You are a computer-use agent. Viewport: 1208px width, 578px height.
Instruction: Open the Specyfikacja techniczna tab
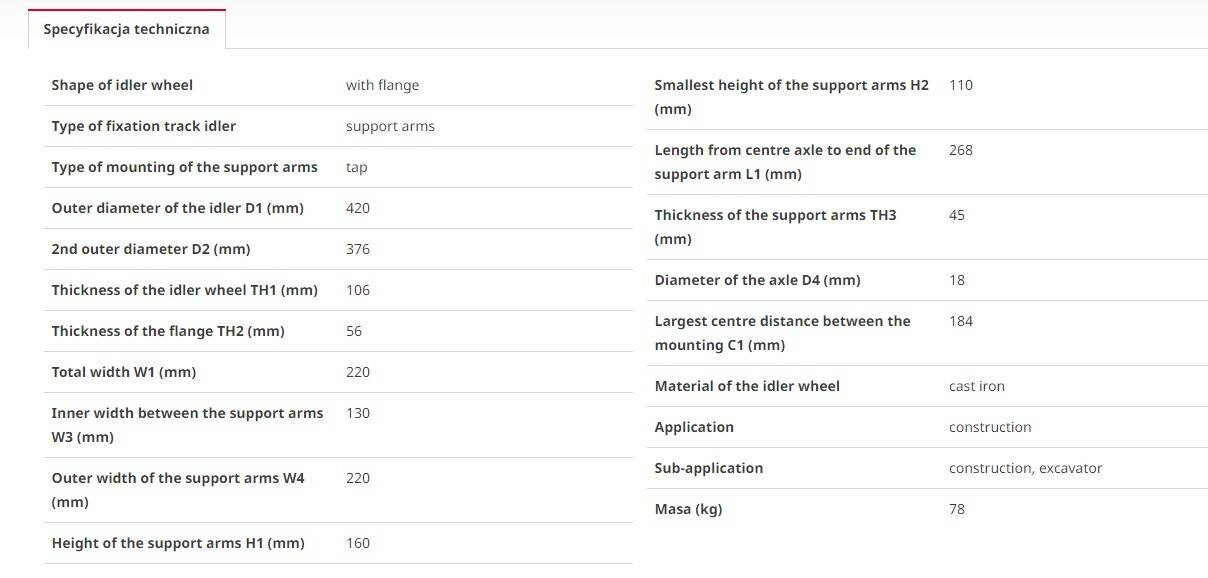click(x=126, y=29)
